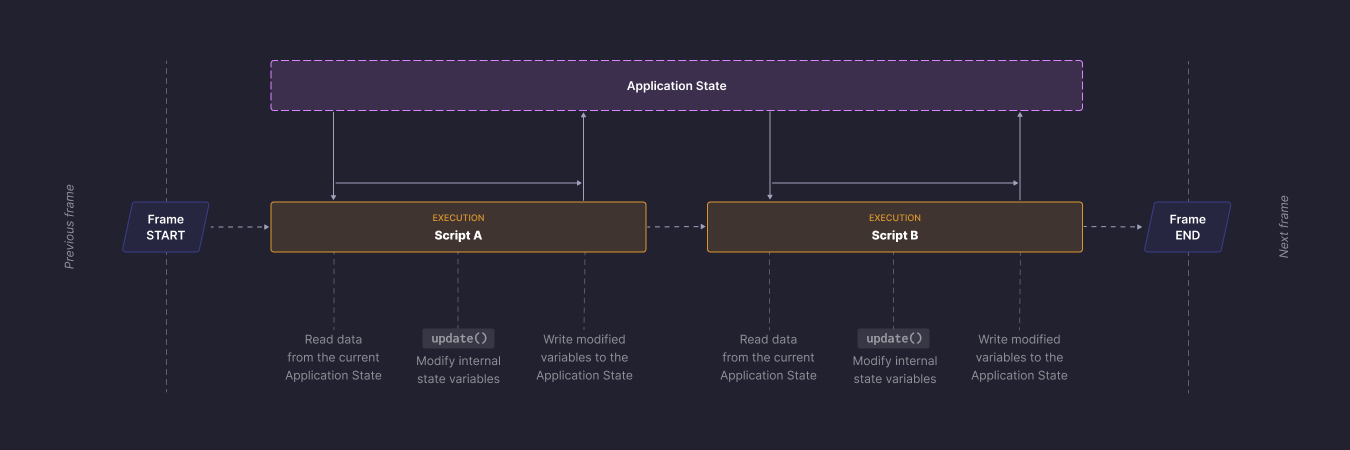Click the update() code tag below Script B

pos(894,338)
